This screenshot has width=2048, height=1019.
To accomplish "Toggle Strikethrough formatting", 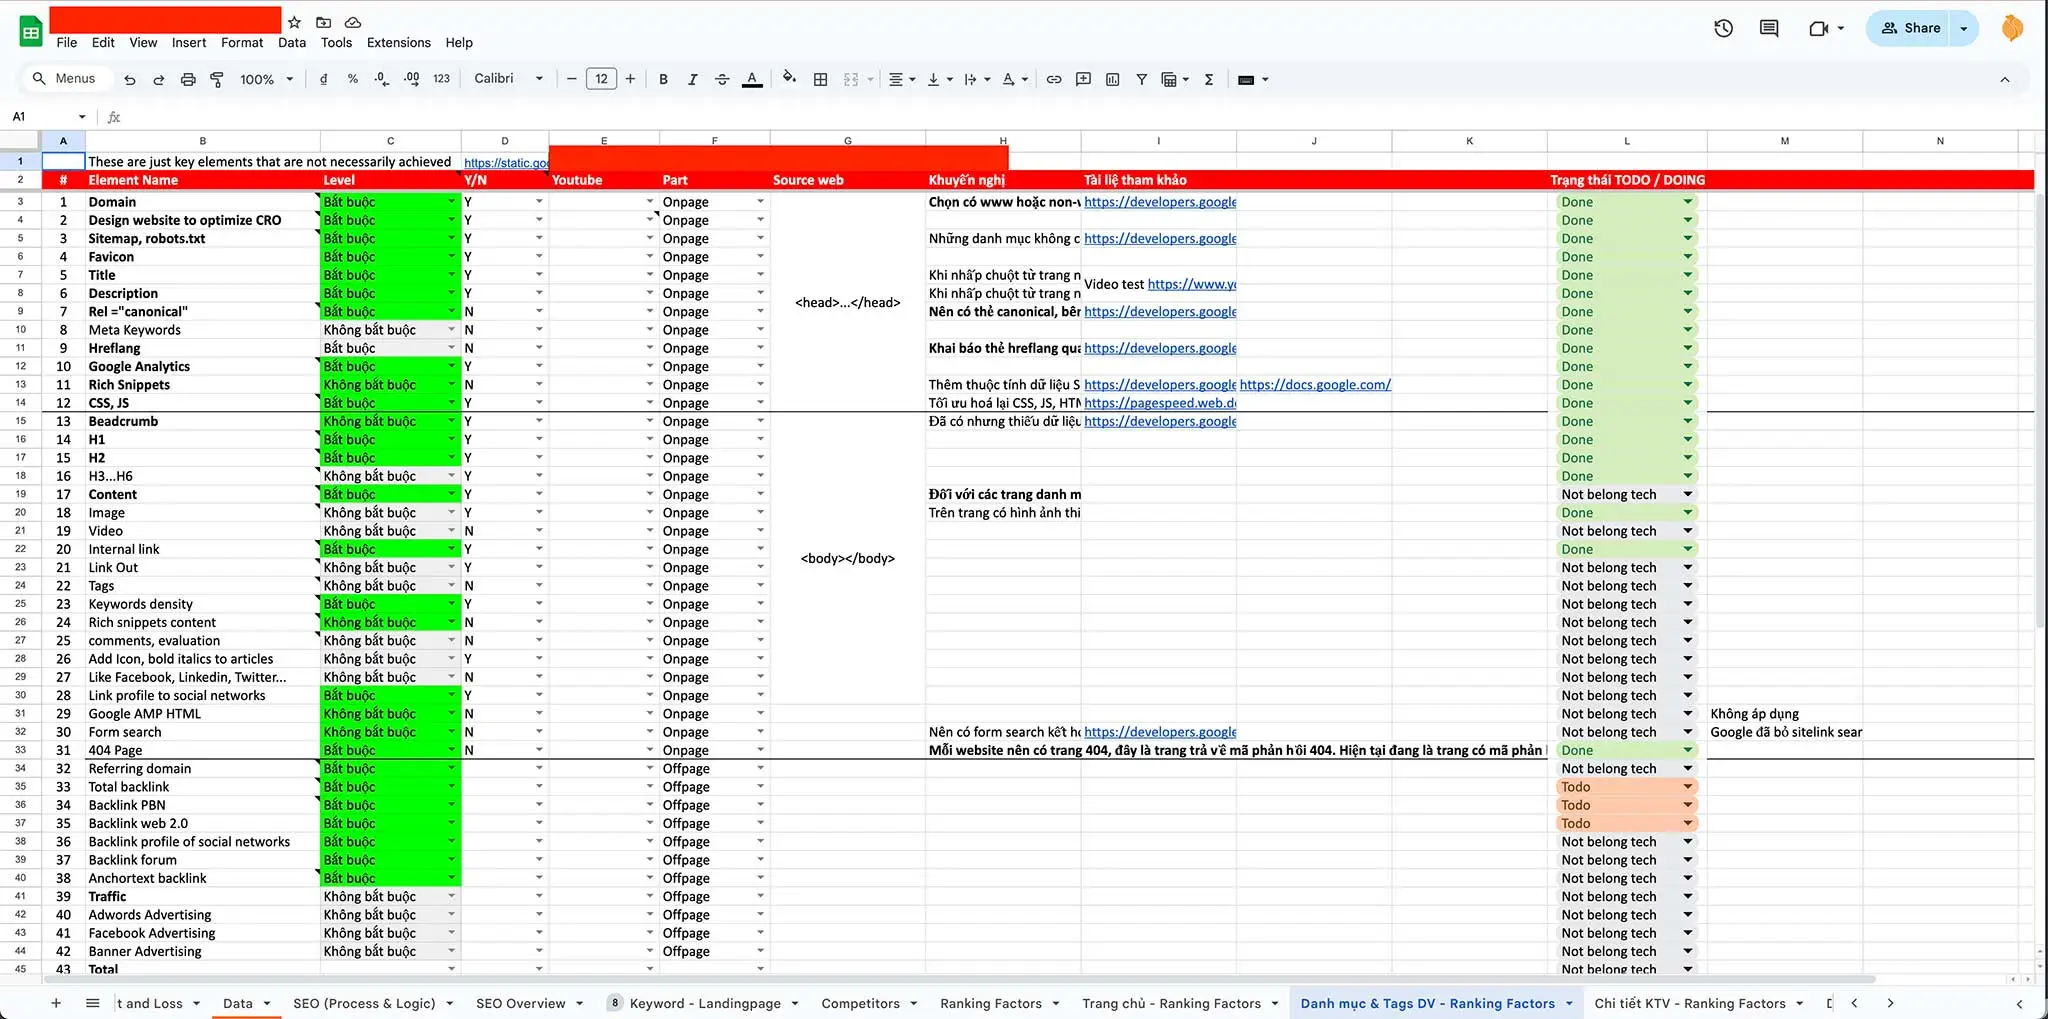I will coord(722,80).
